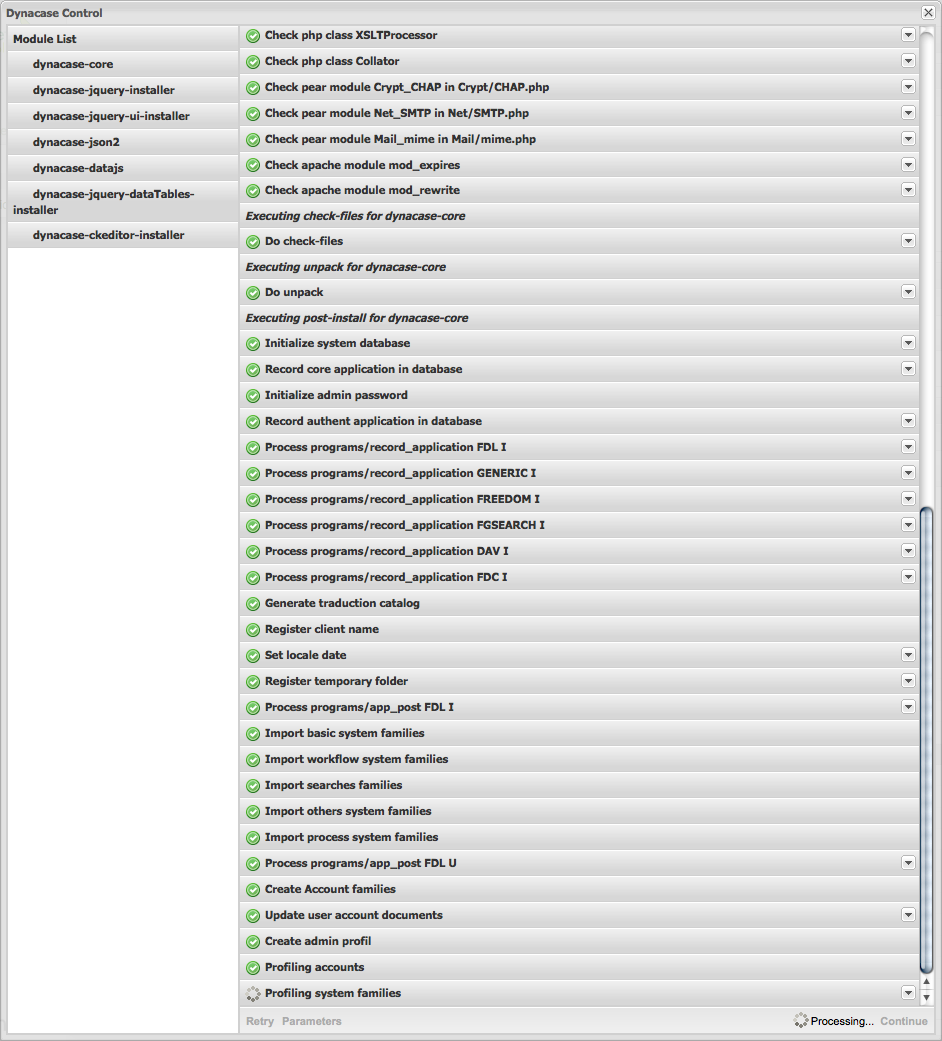Click success icon beside Check apache module mod_expires
This screenshot has height=1041, width=942.
coord(253,165)
